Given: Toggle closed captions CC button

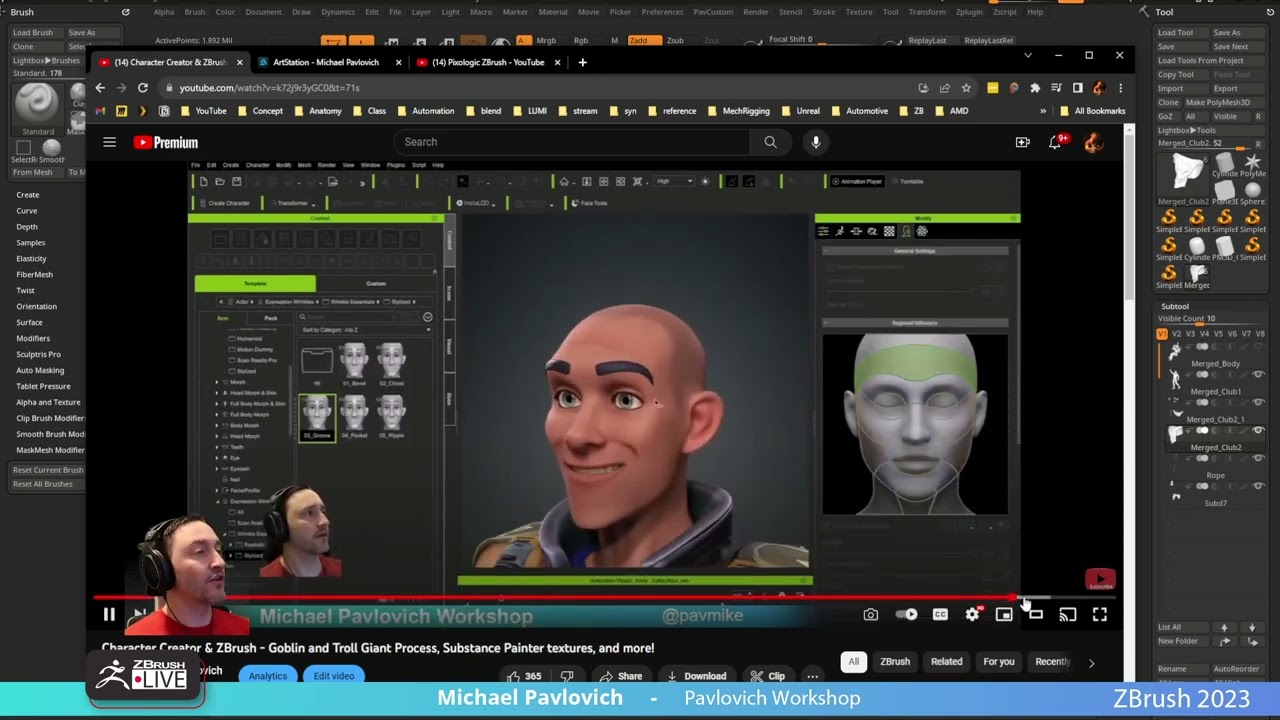Looking at the screenshot, I should click(x=940, y=615).
